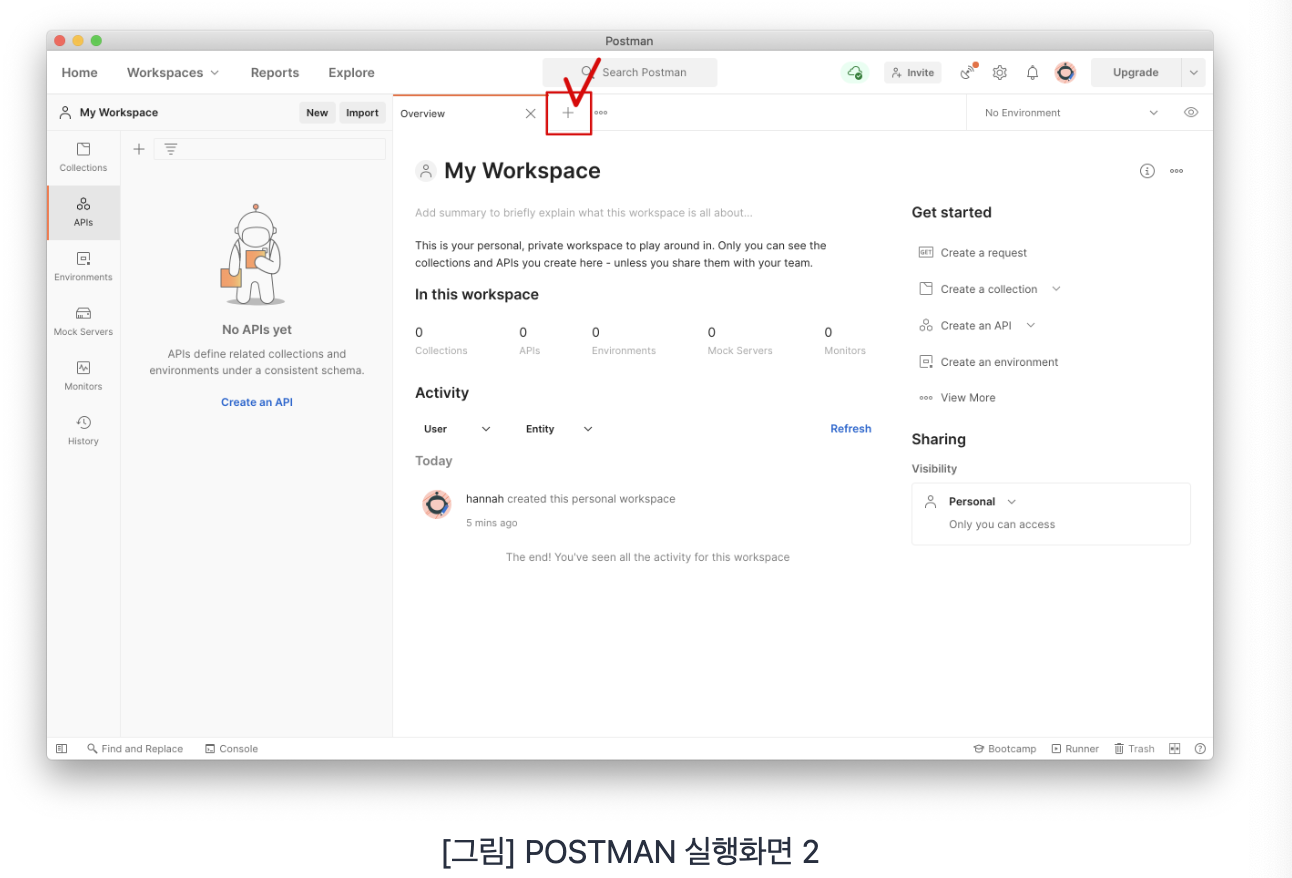This screenshot has width=1292, height=878.
Task: Click the user avatar in header
Action: (x=1066, y=72)
